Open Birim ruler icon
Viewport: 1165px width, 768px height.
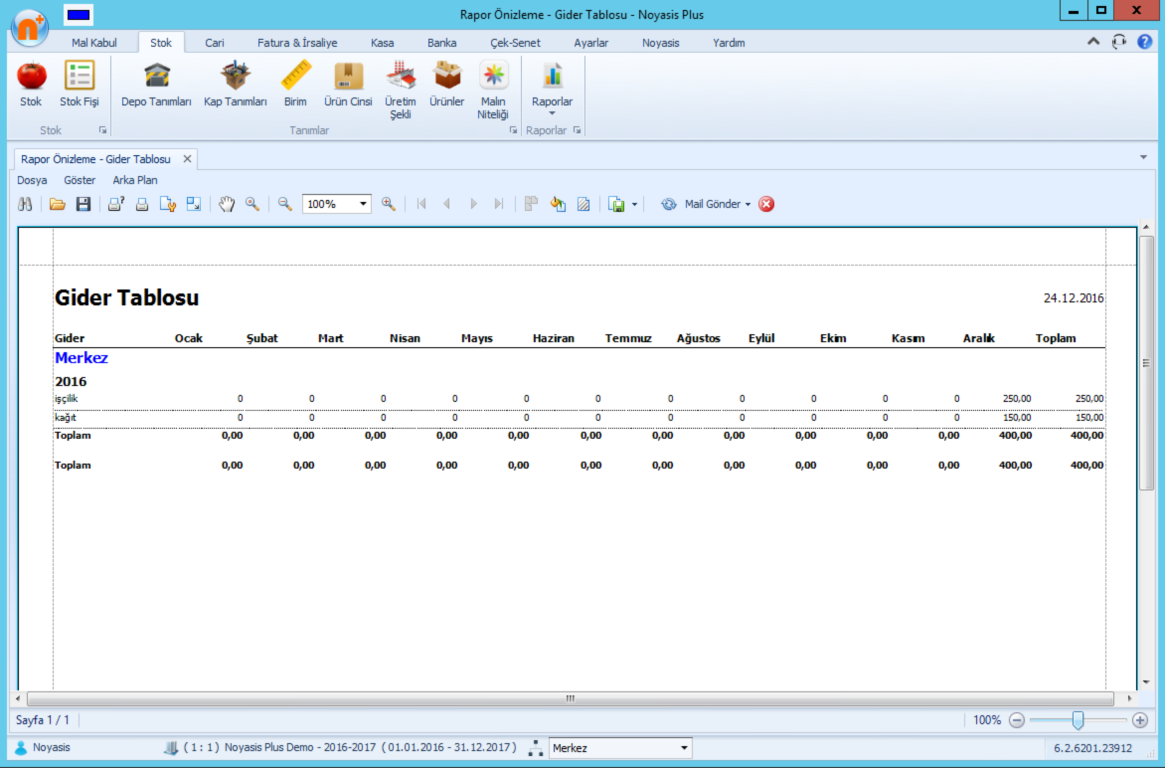(x=295, y=85)
